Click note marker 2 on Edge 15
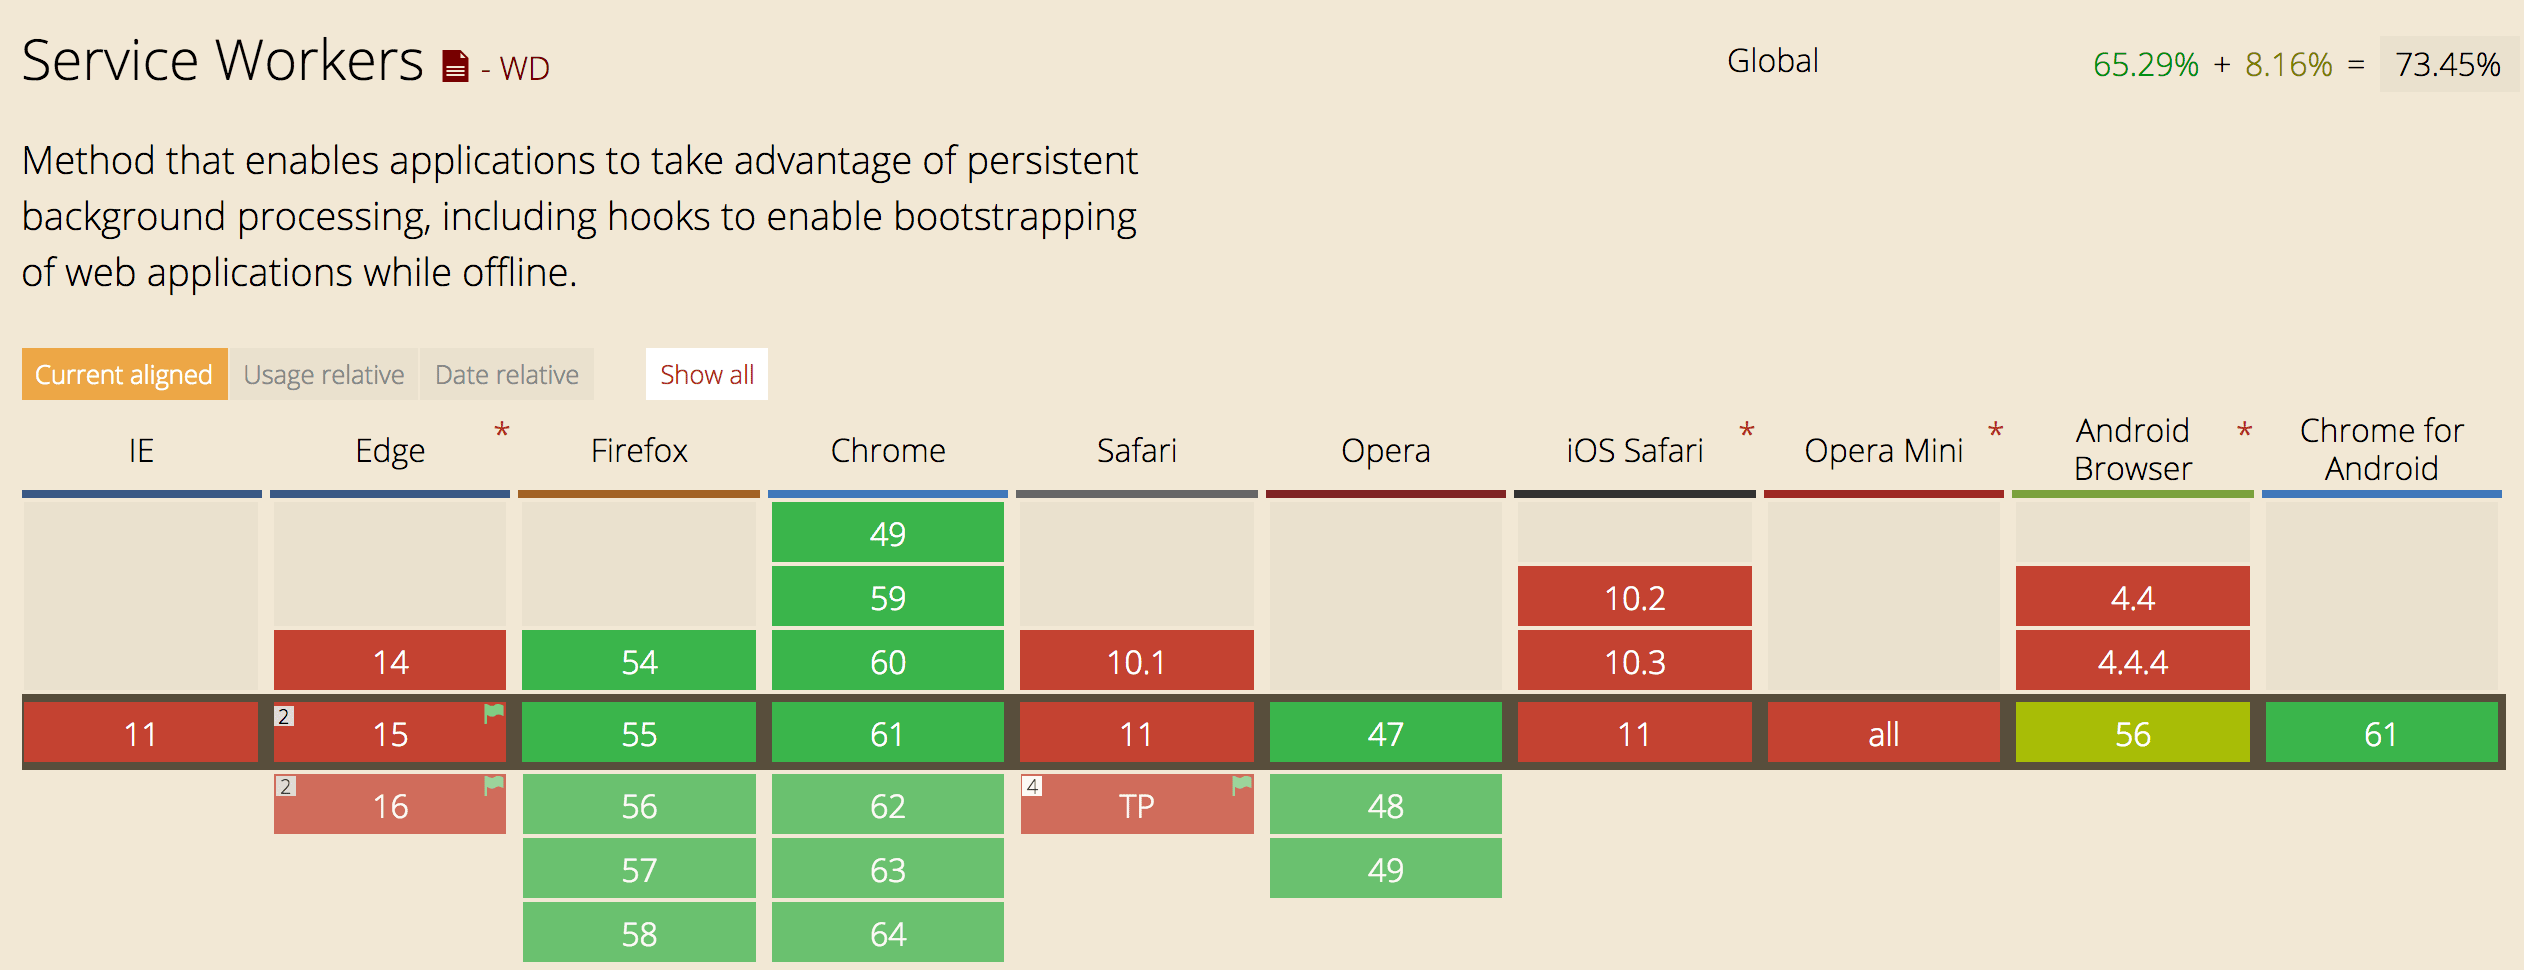Viewport: 2524px width, 970px height. (284, 716)
